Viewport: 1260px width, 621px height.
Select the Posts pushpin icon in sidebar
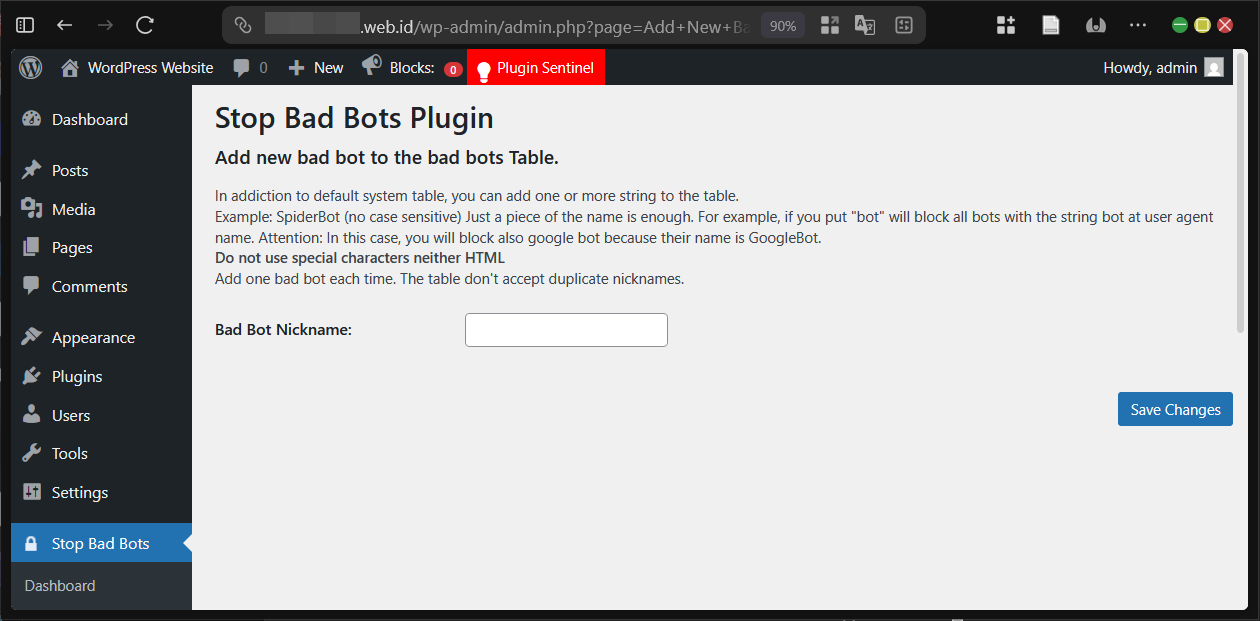[29, 169]
